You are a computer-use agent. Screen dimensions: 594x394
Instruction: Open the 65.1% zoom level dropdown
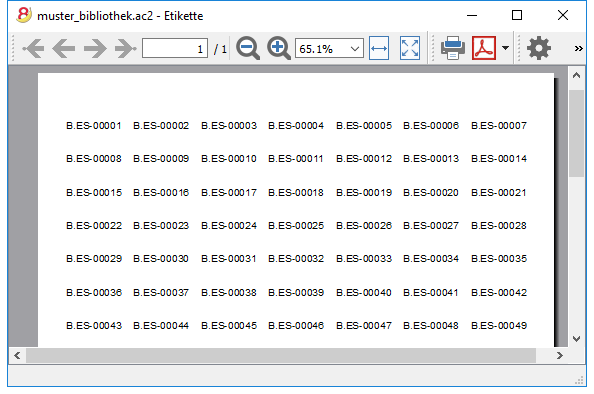[x=329, y=48]
